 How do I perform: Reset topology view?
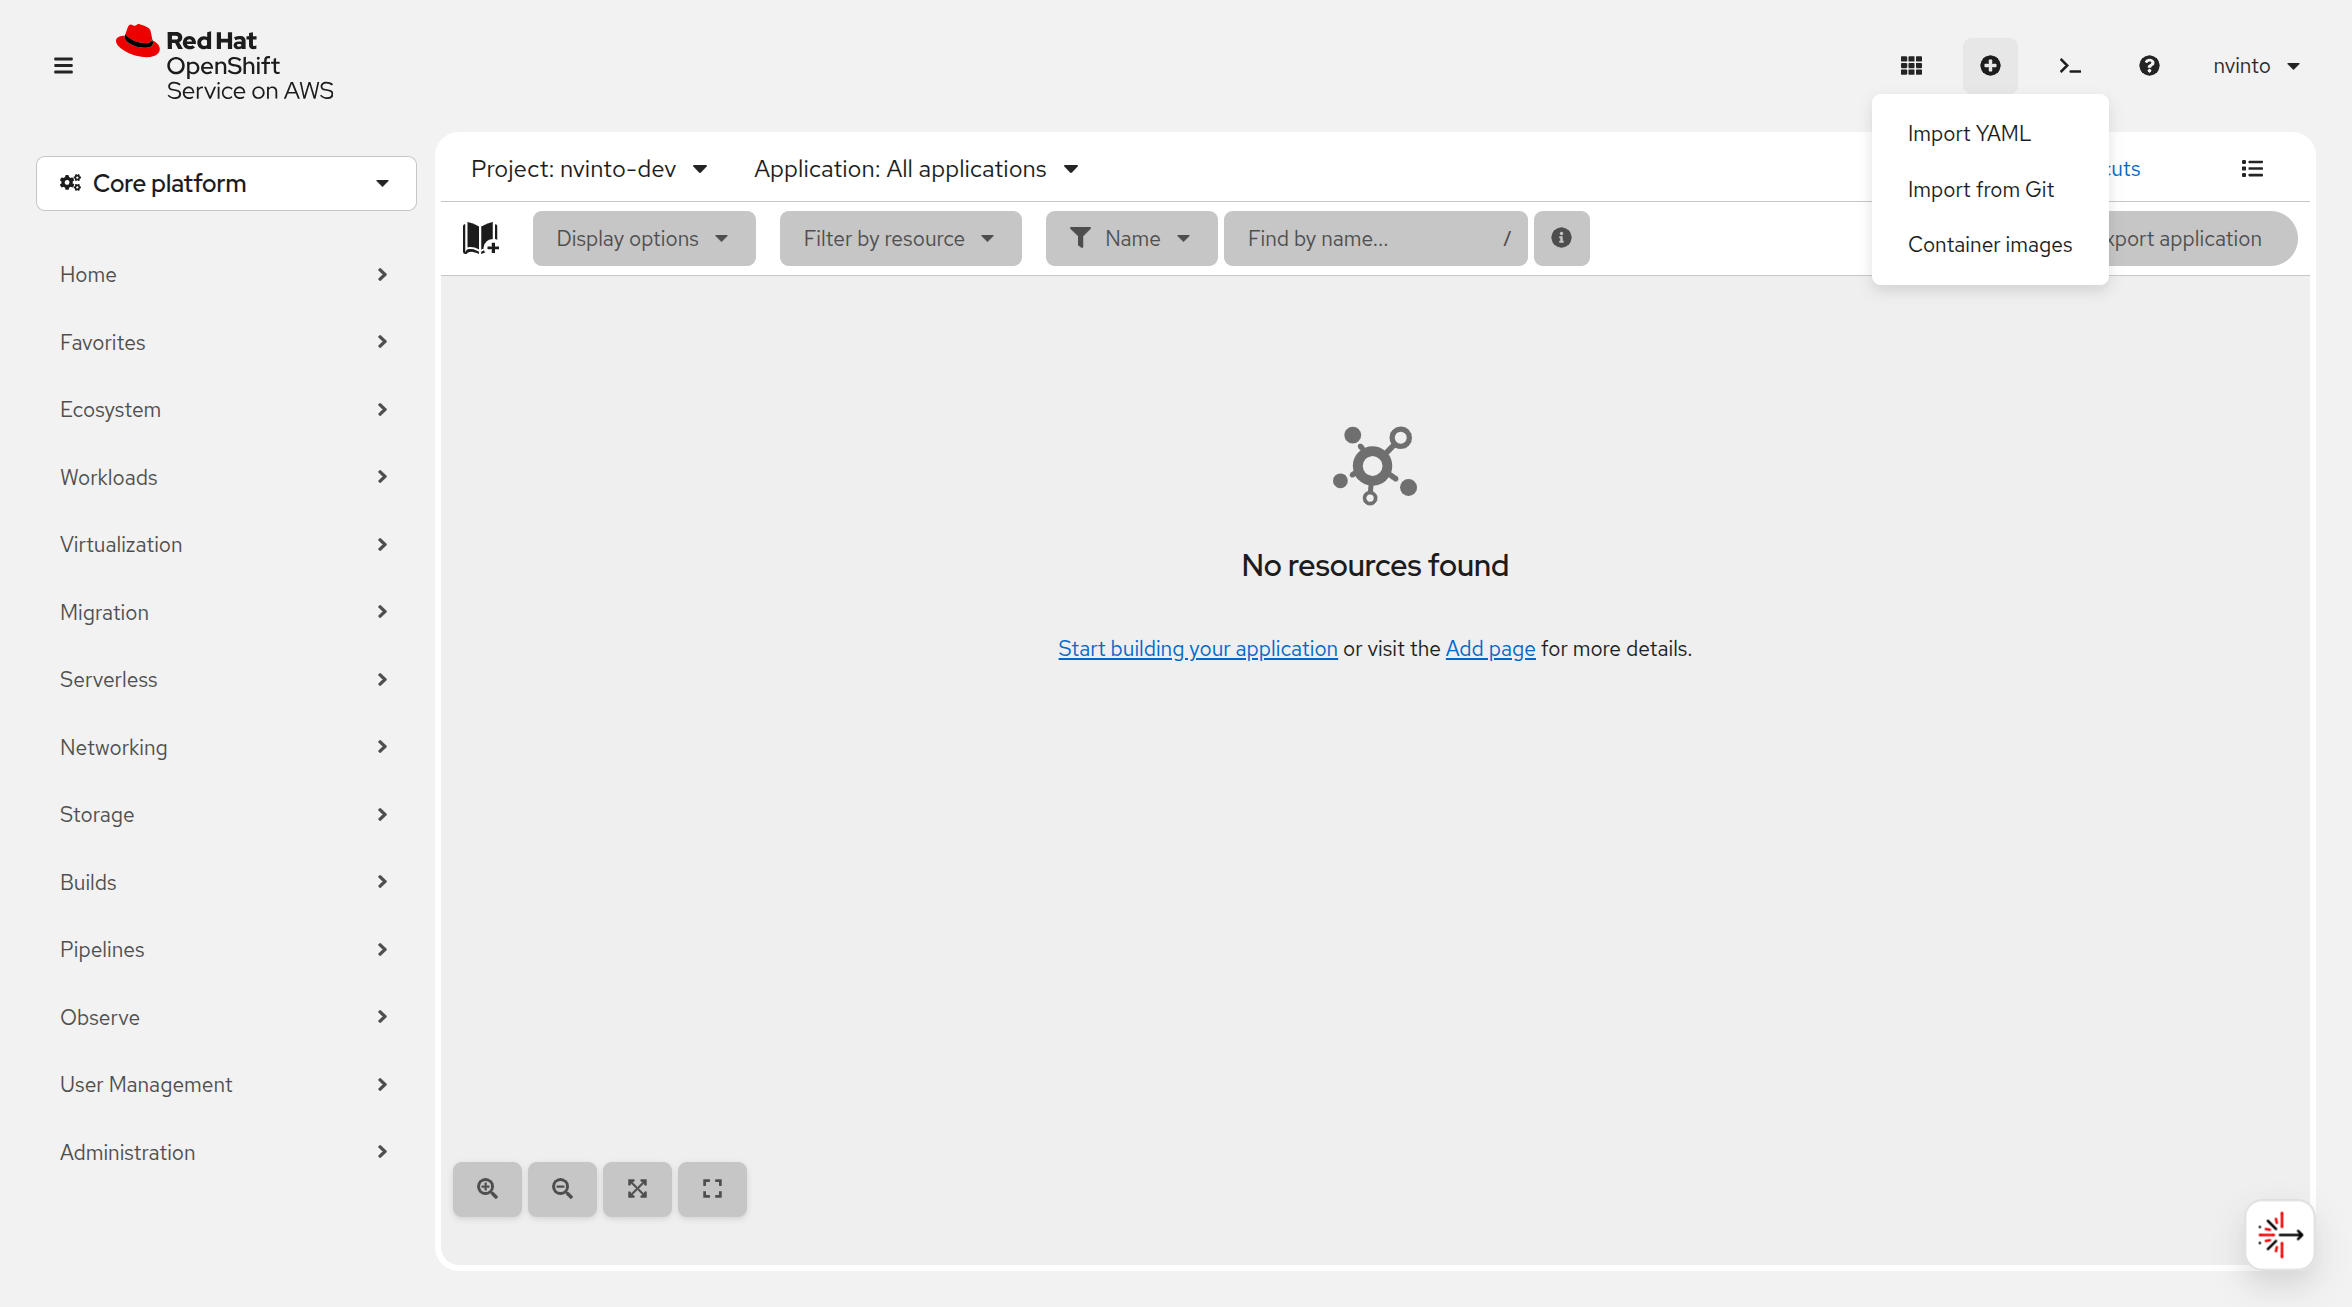tap(712, 1189)
